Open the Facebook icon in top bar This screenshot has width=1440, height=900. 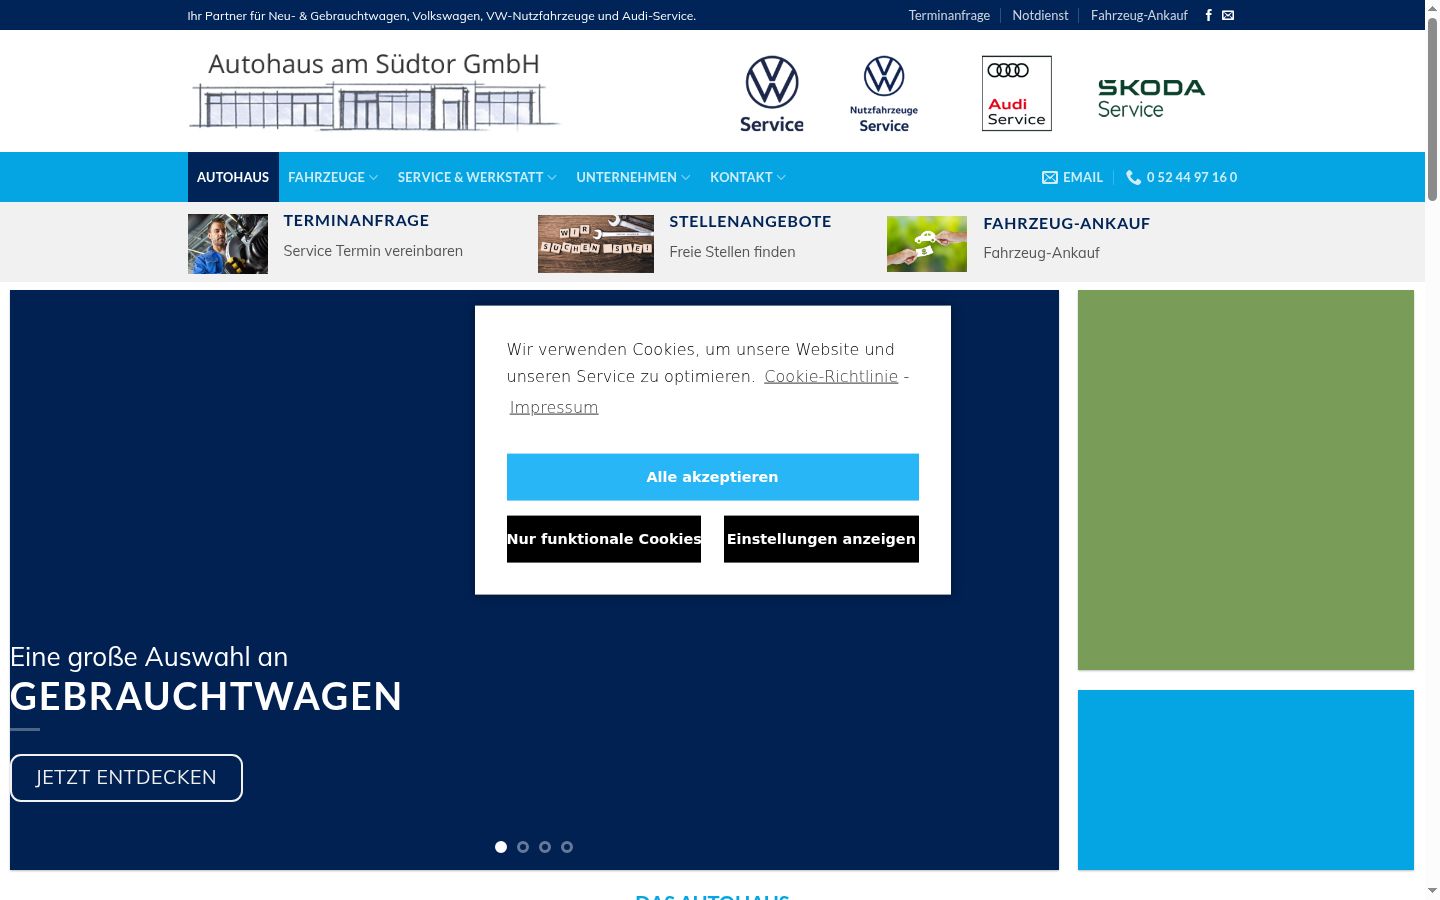[x=1209, y=15]
